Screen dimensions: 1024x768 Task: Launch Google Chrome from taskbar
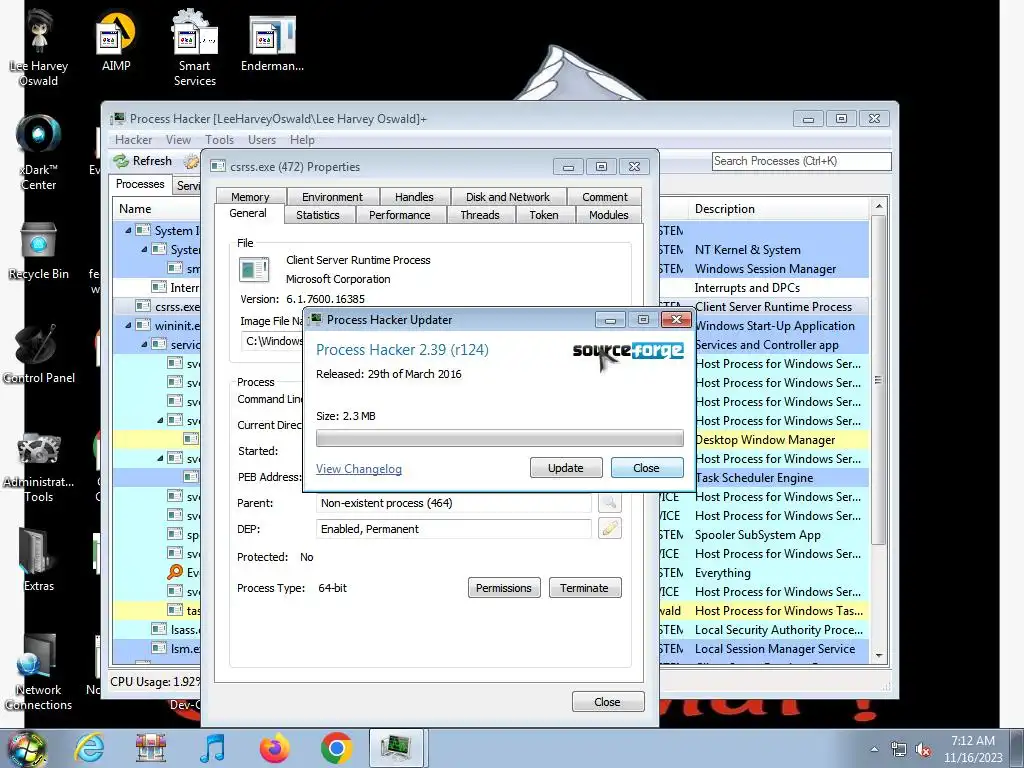tap(336, 748)
